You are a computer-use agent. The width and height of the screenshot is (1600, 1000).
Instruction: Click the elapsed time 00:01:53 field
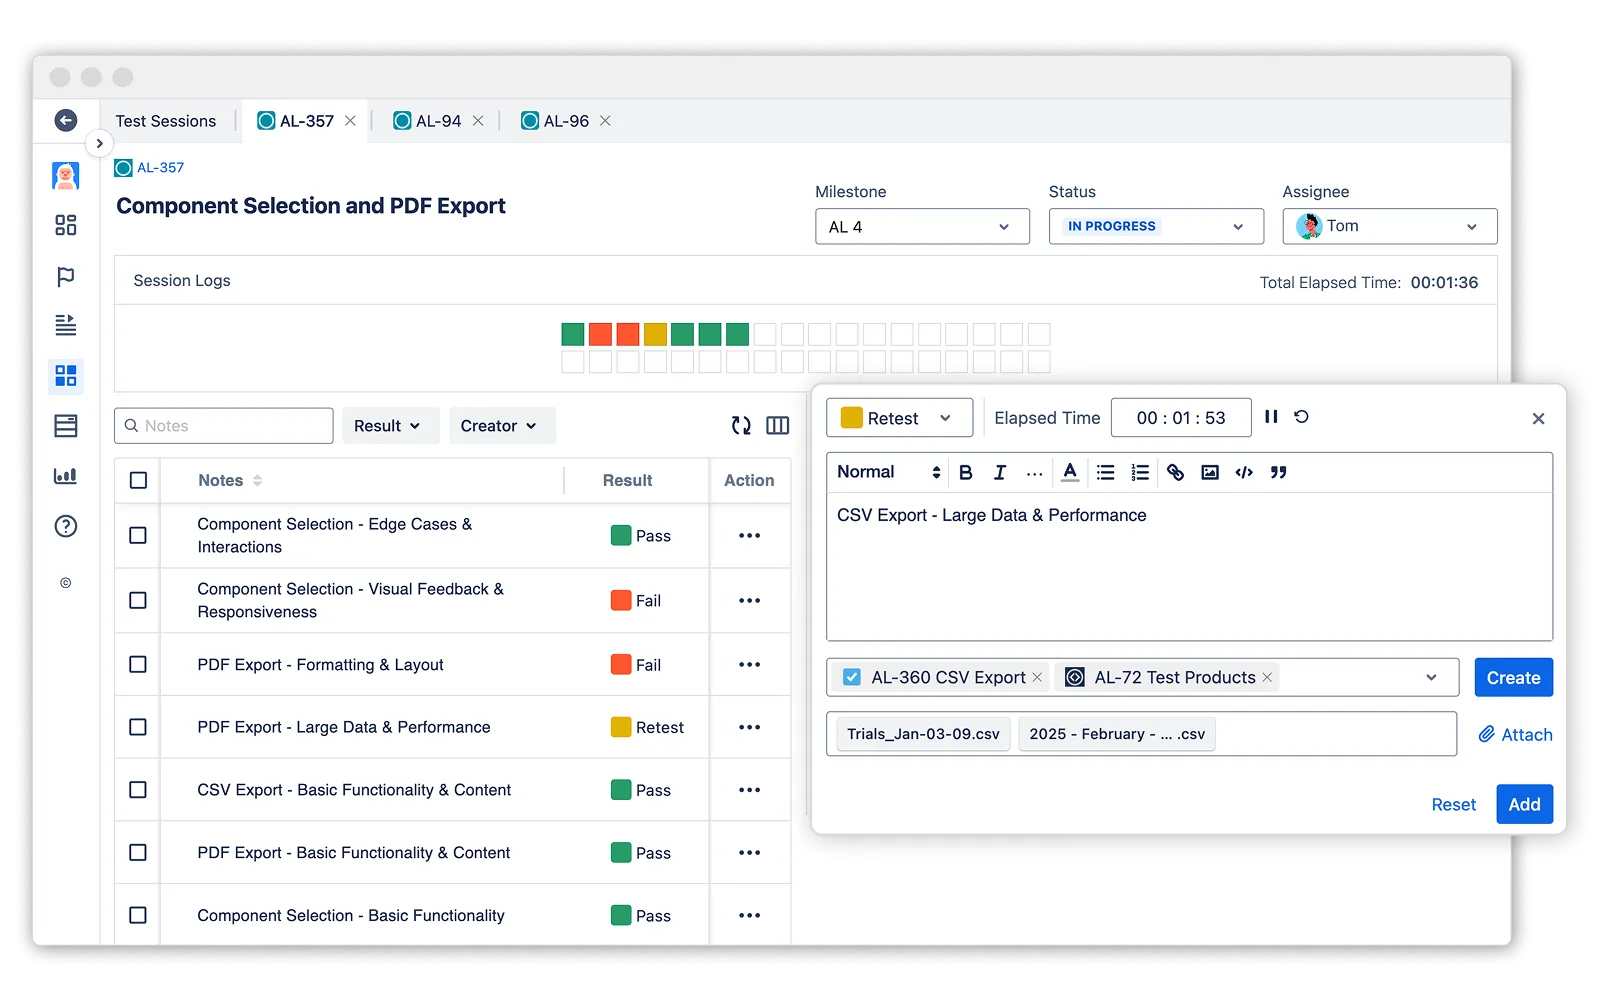pyautogui.click(x=1181, y=417)
